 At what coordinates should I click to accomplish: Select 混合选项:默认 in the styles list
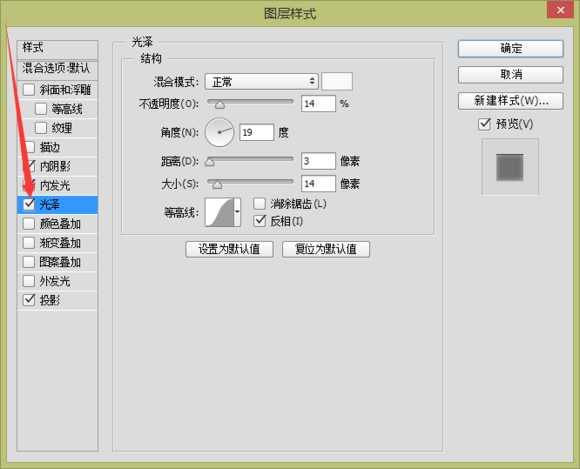[57, 69]
